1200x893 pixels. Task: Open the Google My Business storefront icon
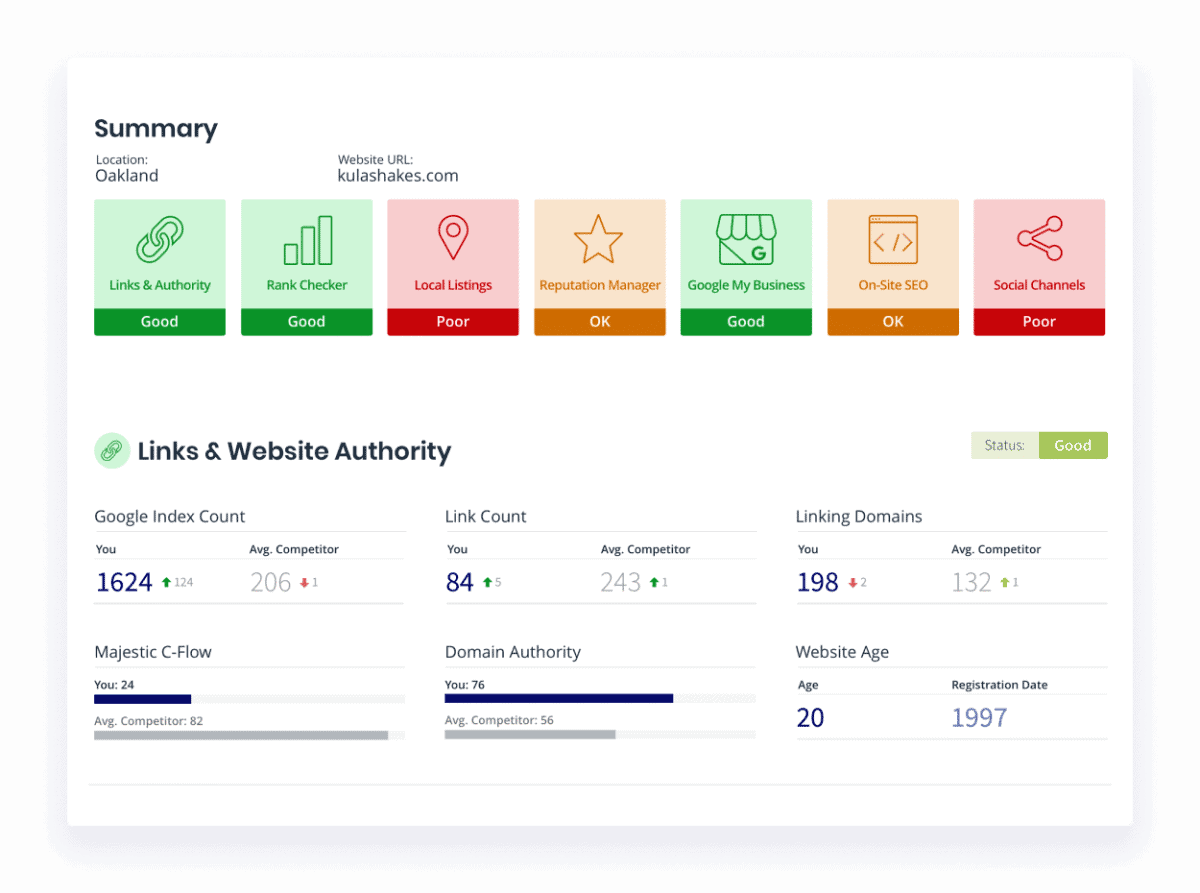point(746,240)
